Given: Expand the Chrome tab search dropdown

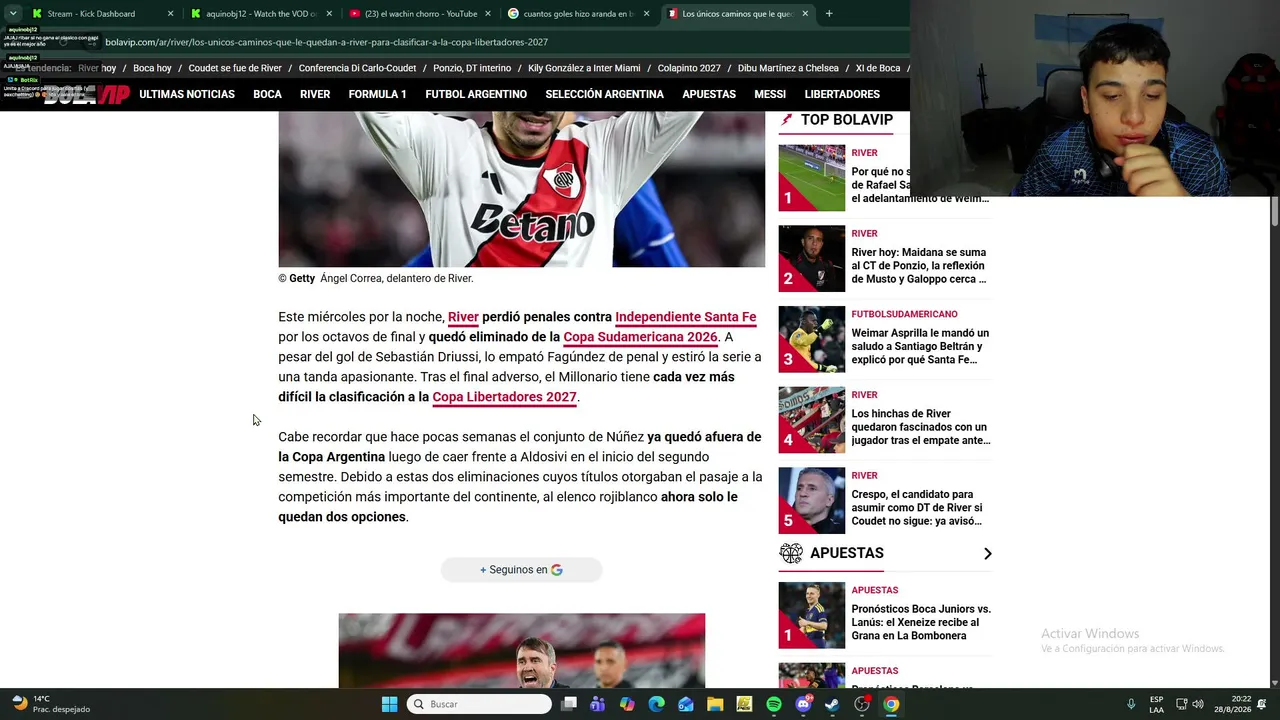Looking at the screenshot, I should pyautogui.click(x=13, y=14).
